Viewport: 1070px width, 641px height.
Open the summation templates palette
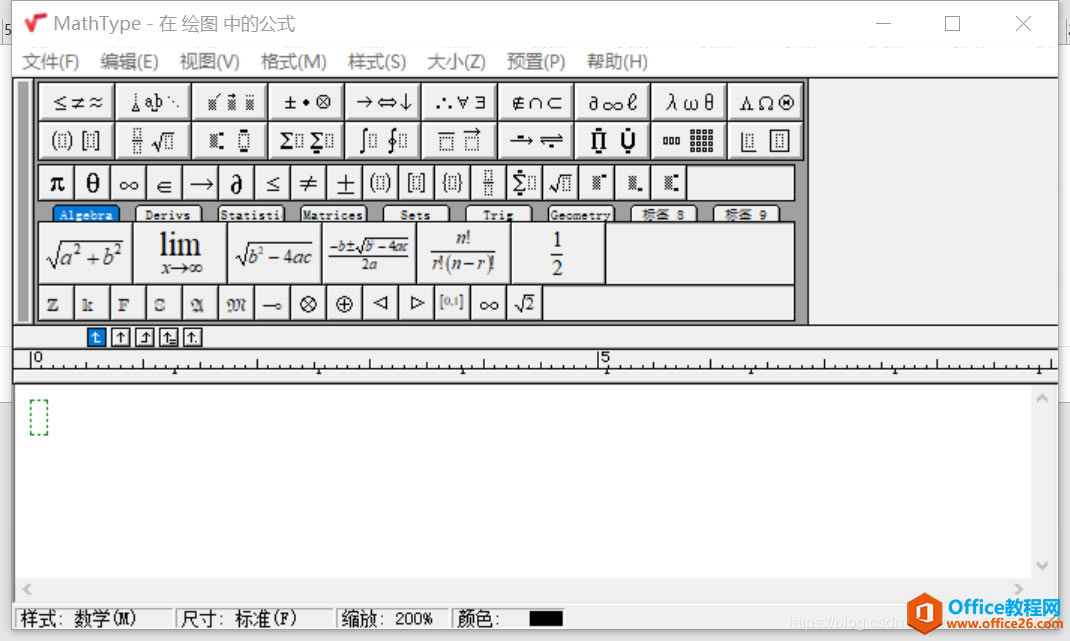306,141
